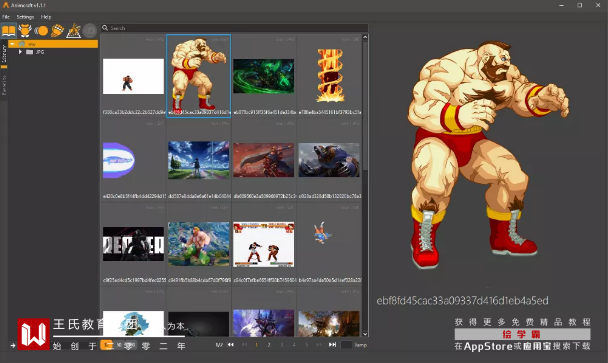Click the right-arrow icon left of the size buttons
Image resolution: width=608 pixels, height=363 pixels.
click(13, 345)
